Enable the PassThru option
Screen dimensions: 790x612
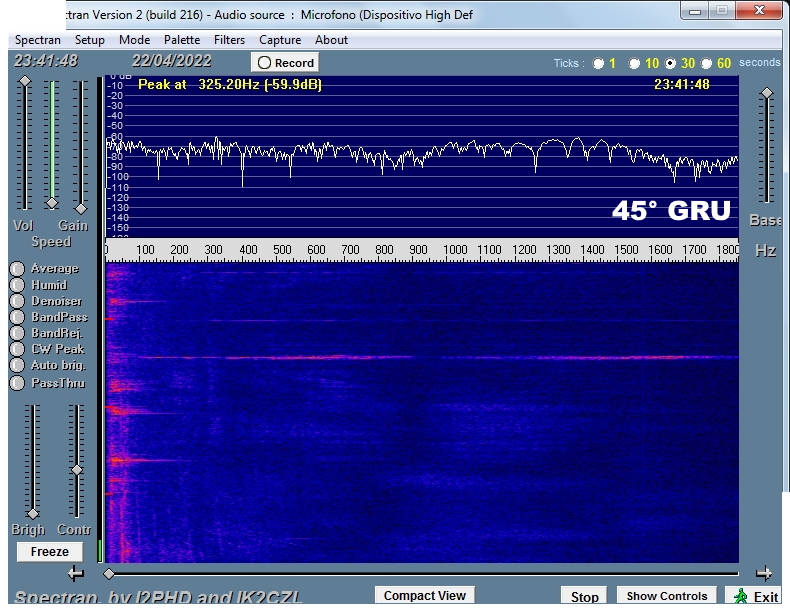click(x=17, y=383)
